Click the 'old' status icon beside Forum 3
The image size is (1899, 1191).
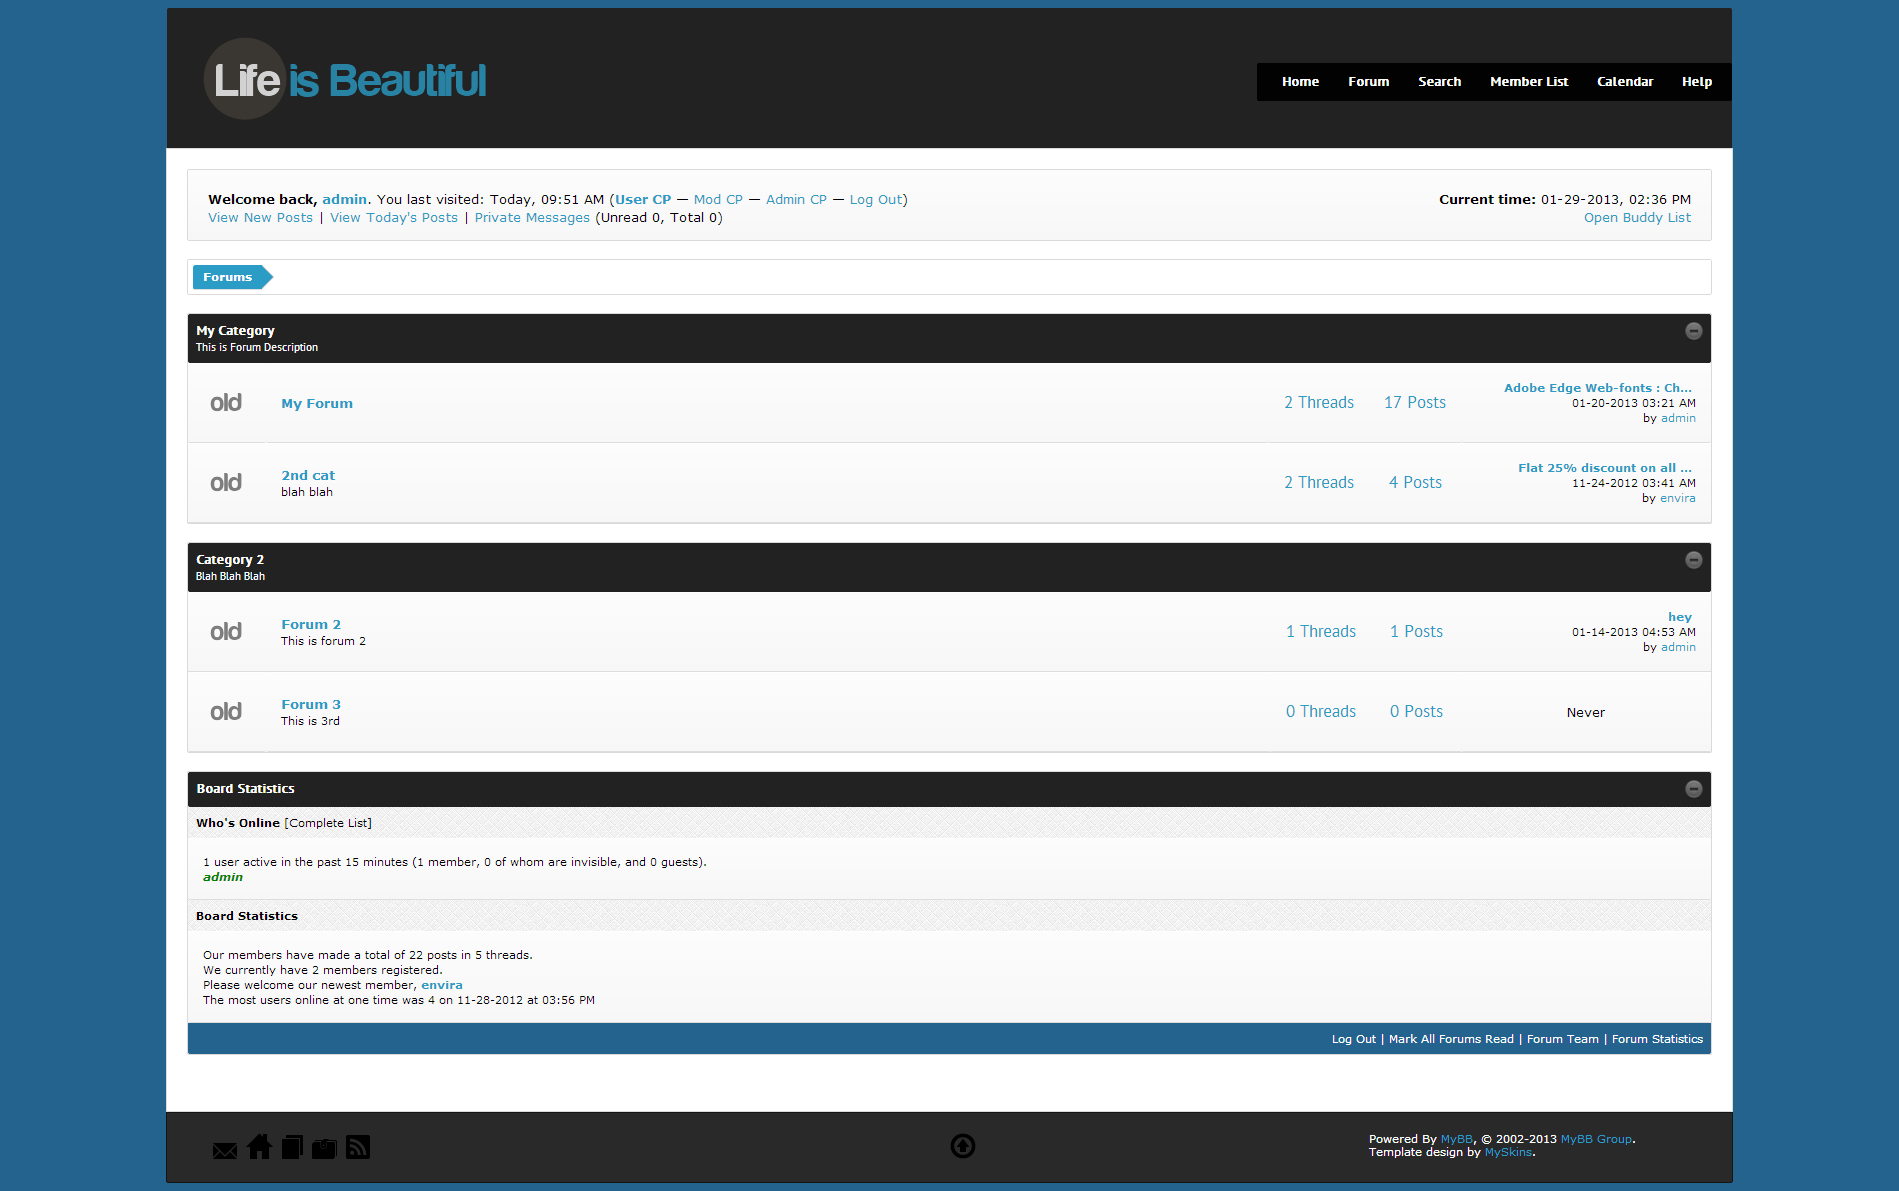(x=226, y=712)
